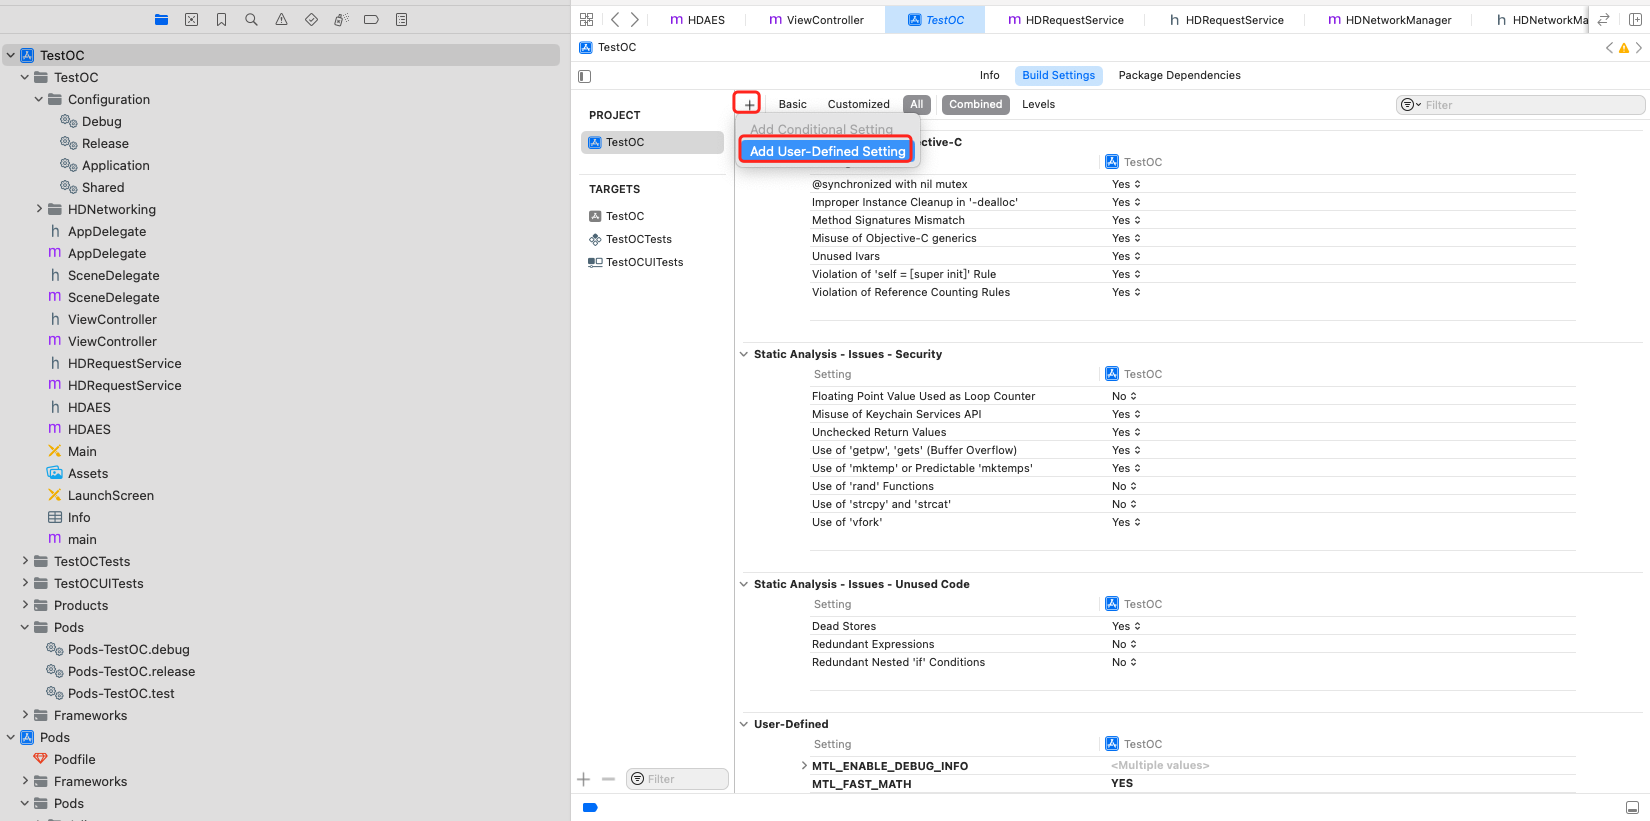Open the Project navigator folder icon
This screenshot has width=1650, height=821.
click(x=161, y=19)
